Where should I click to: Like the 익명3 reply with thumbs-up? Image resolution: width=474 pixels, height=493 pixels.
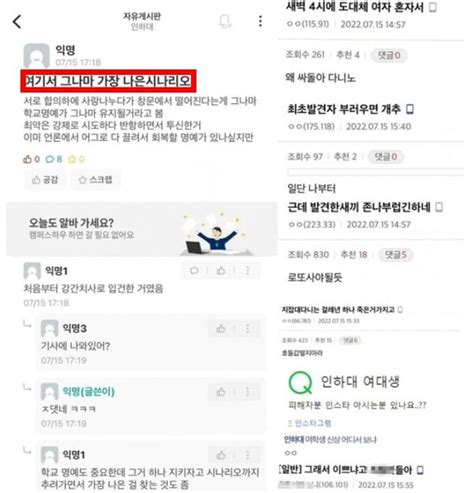221,329
